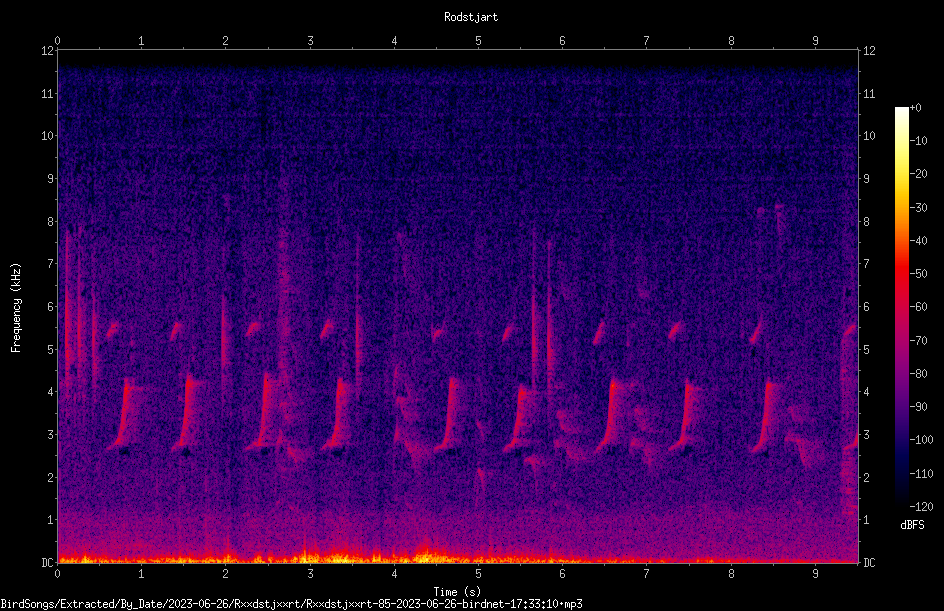This screenshot has width=944, height=611.
Task: Click the "5" kHz tick on the left frequency axis
Action: pyautogui.click(x=50, y=349)
